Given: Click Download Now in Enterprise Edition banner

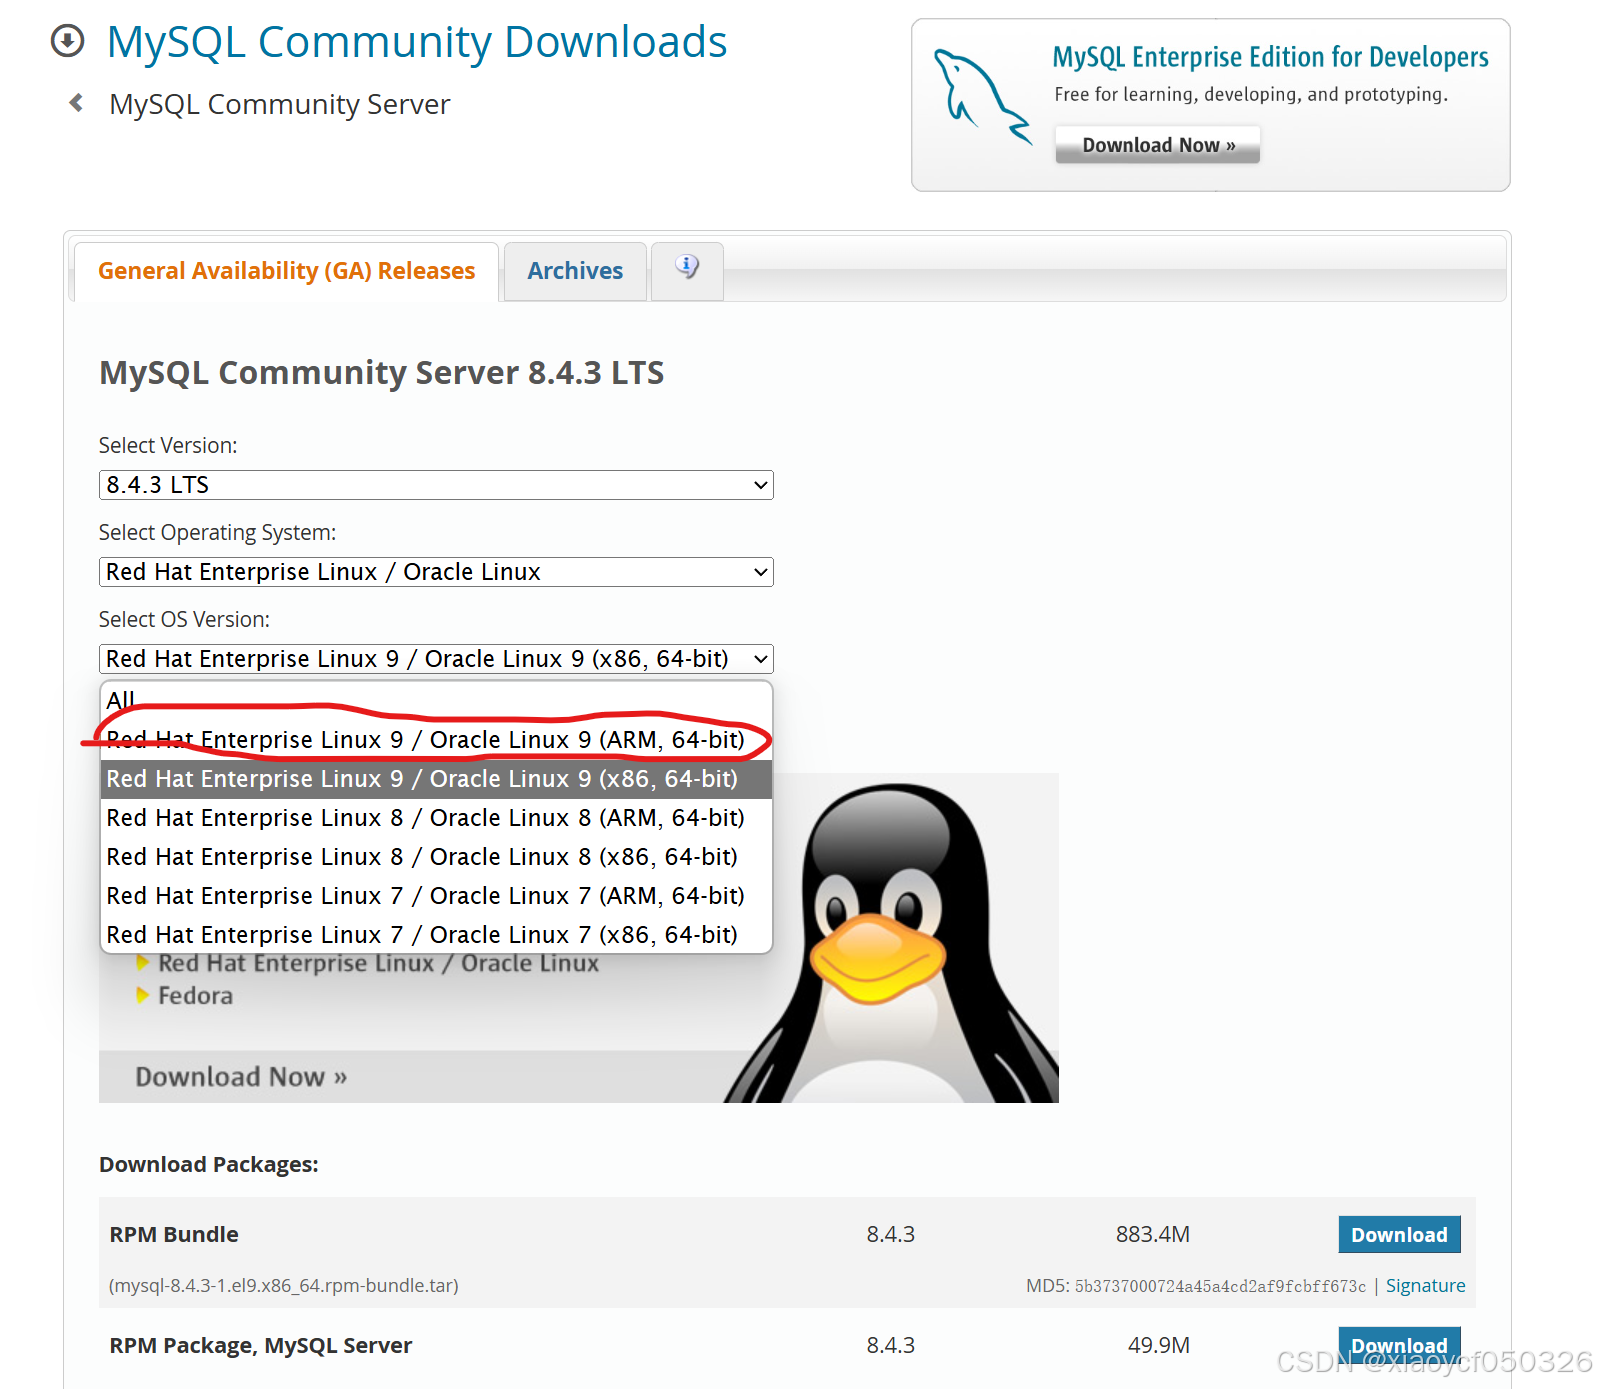Looking at the screenshot, I should 1158,145.
